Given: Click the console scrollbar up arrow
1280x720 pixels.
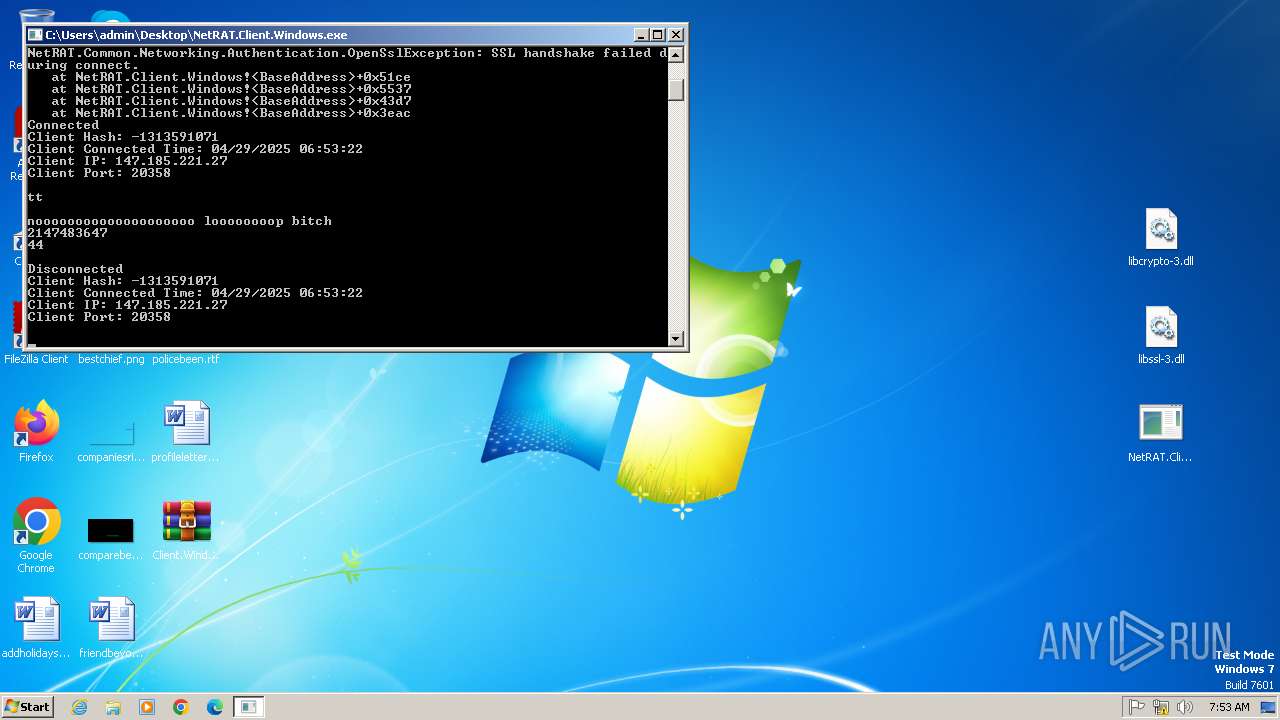Looking at the screenshot, I should point(676,54).
